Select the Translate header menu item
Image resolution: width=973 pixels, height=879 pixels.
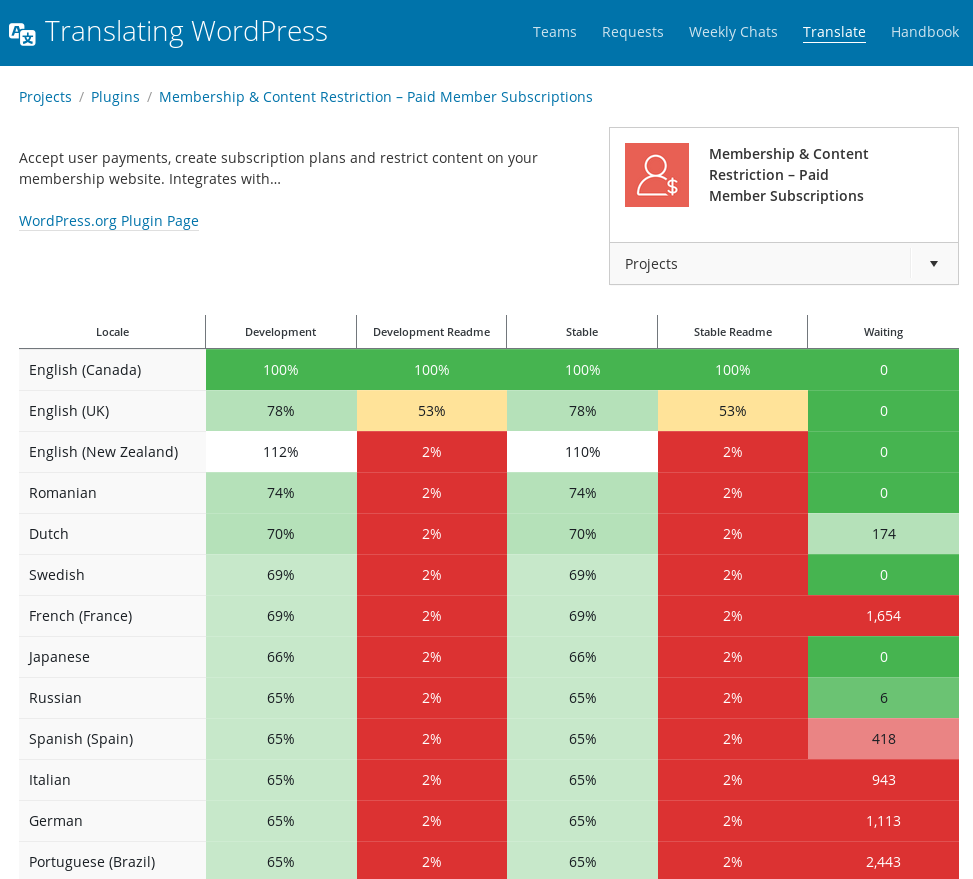tap(834, 32)
